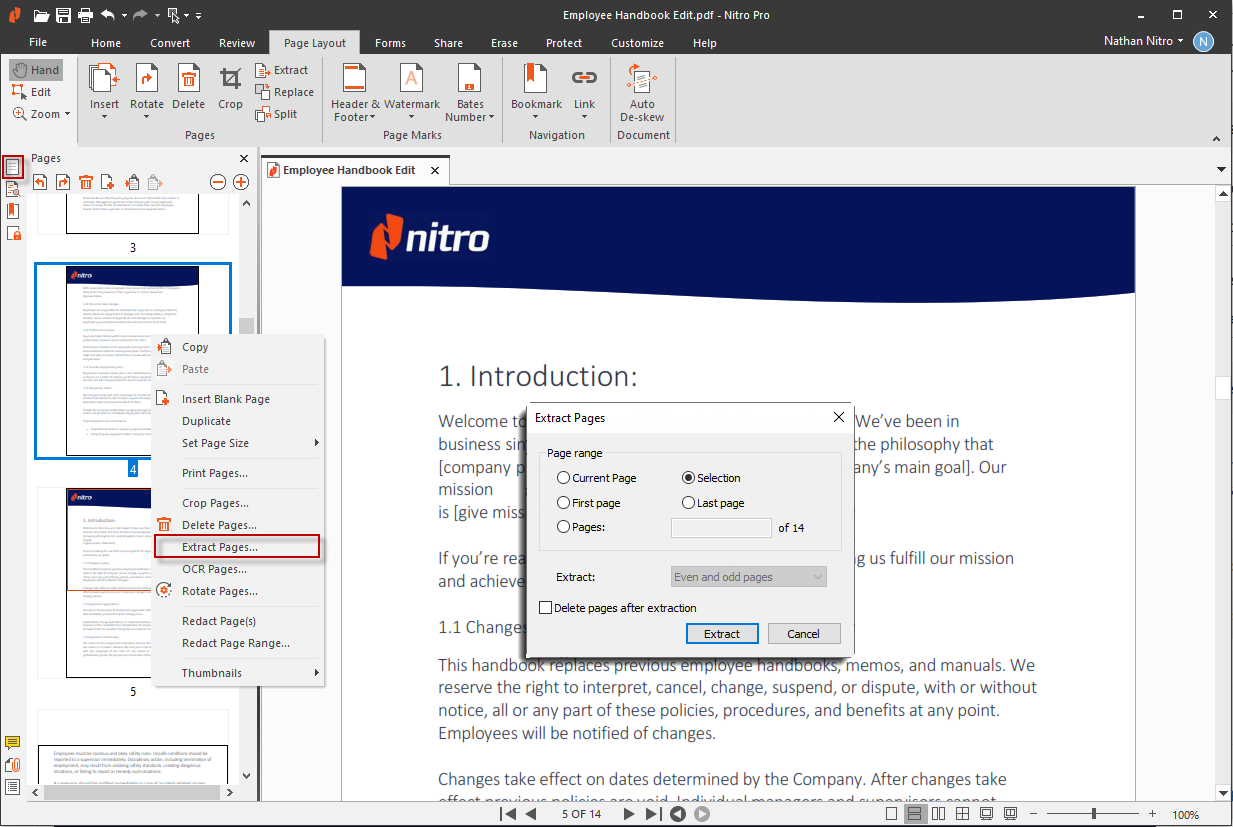Choose Rotate Pages from context menu

coord(219,591)
